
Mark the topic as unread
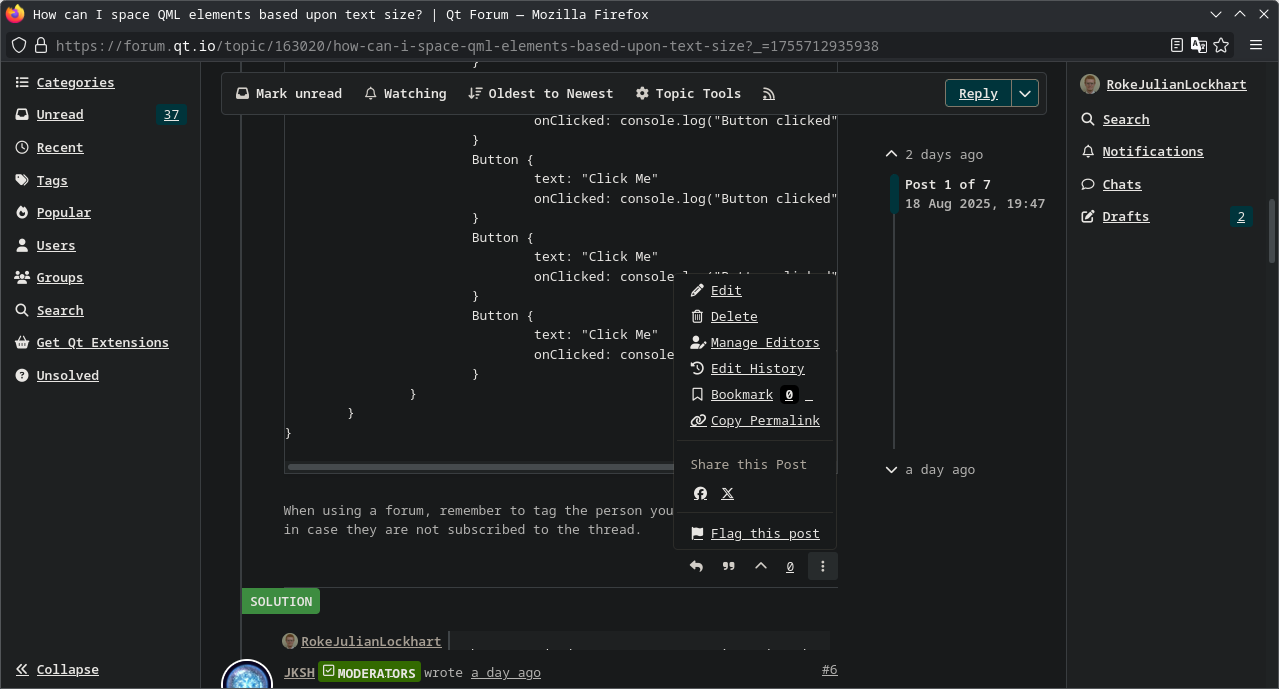289,93
